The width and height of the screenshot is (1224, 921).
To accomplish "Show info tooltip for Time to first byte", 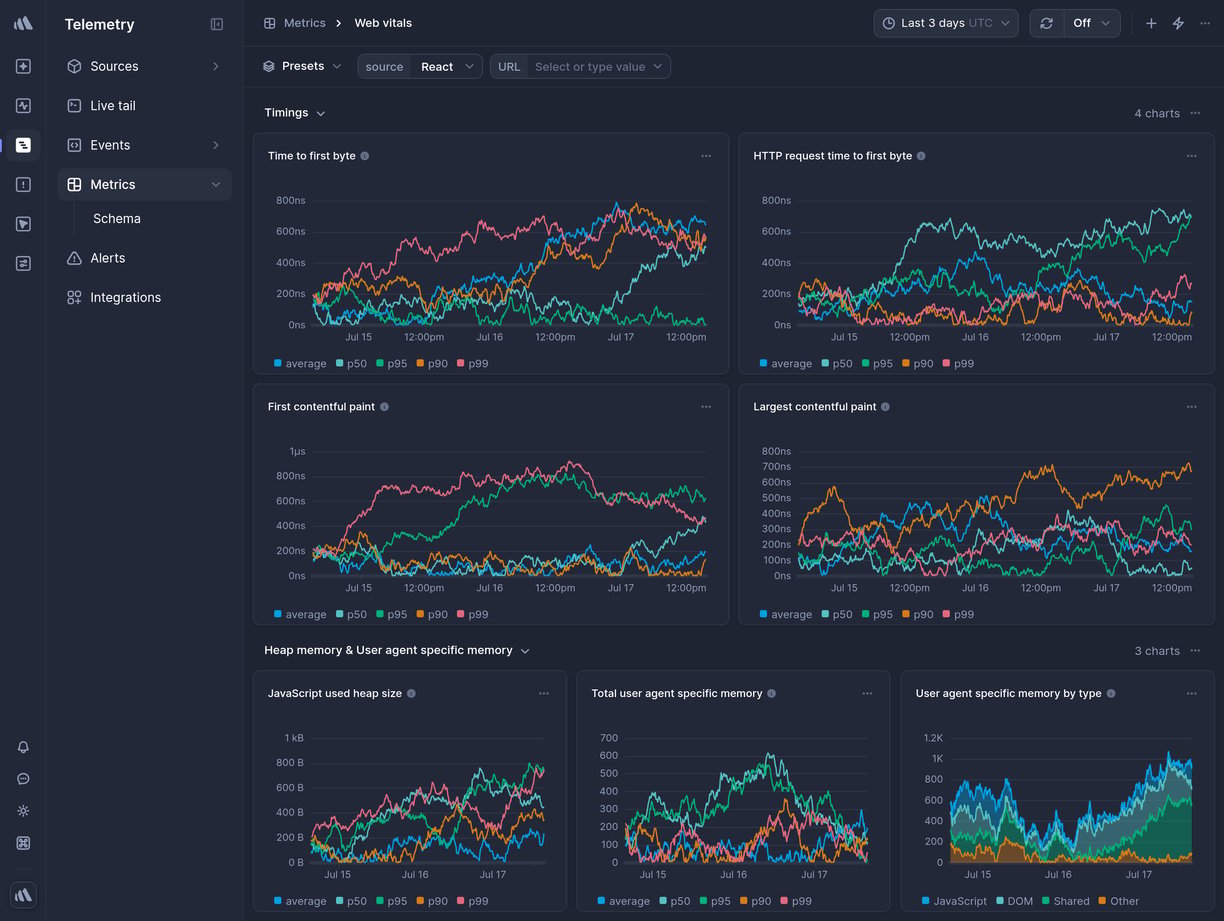I will (x=365, y=156).
